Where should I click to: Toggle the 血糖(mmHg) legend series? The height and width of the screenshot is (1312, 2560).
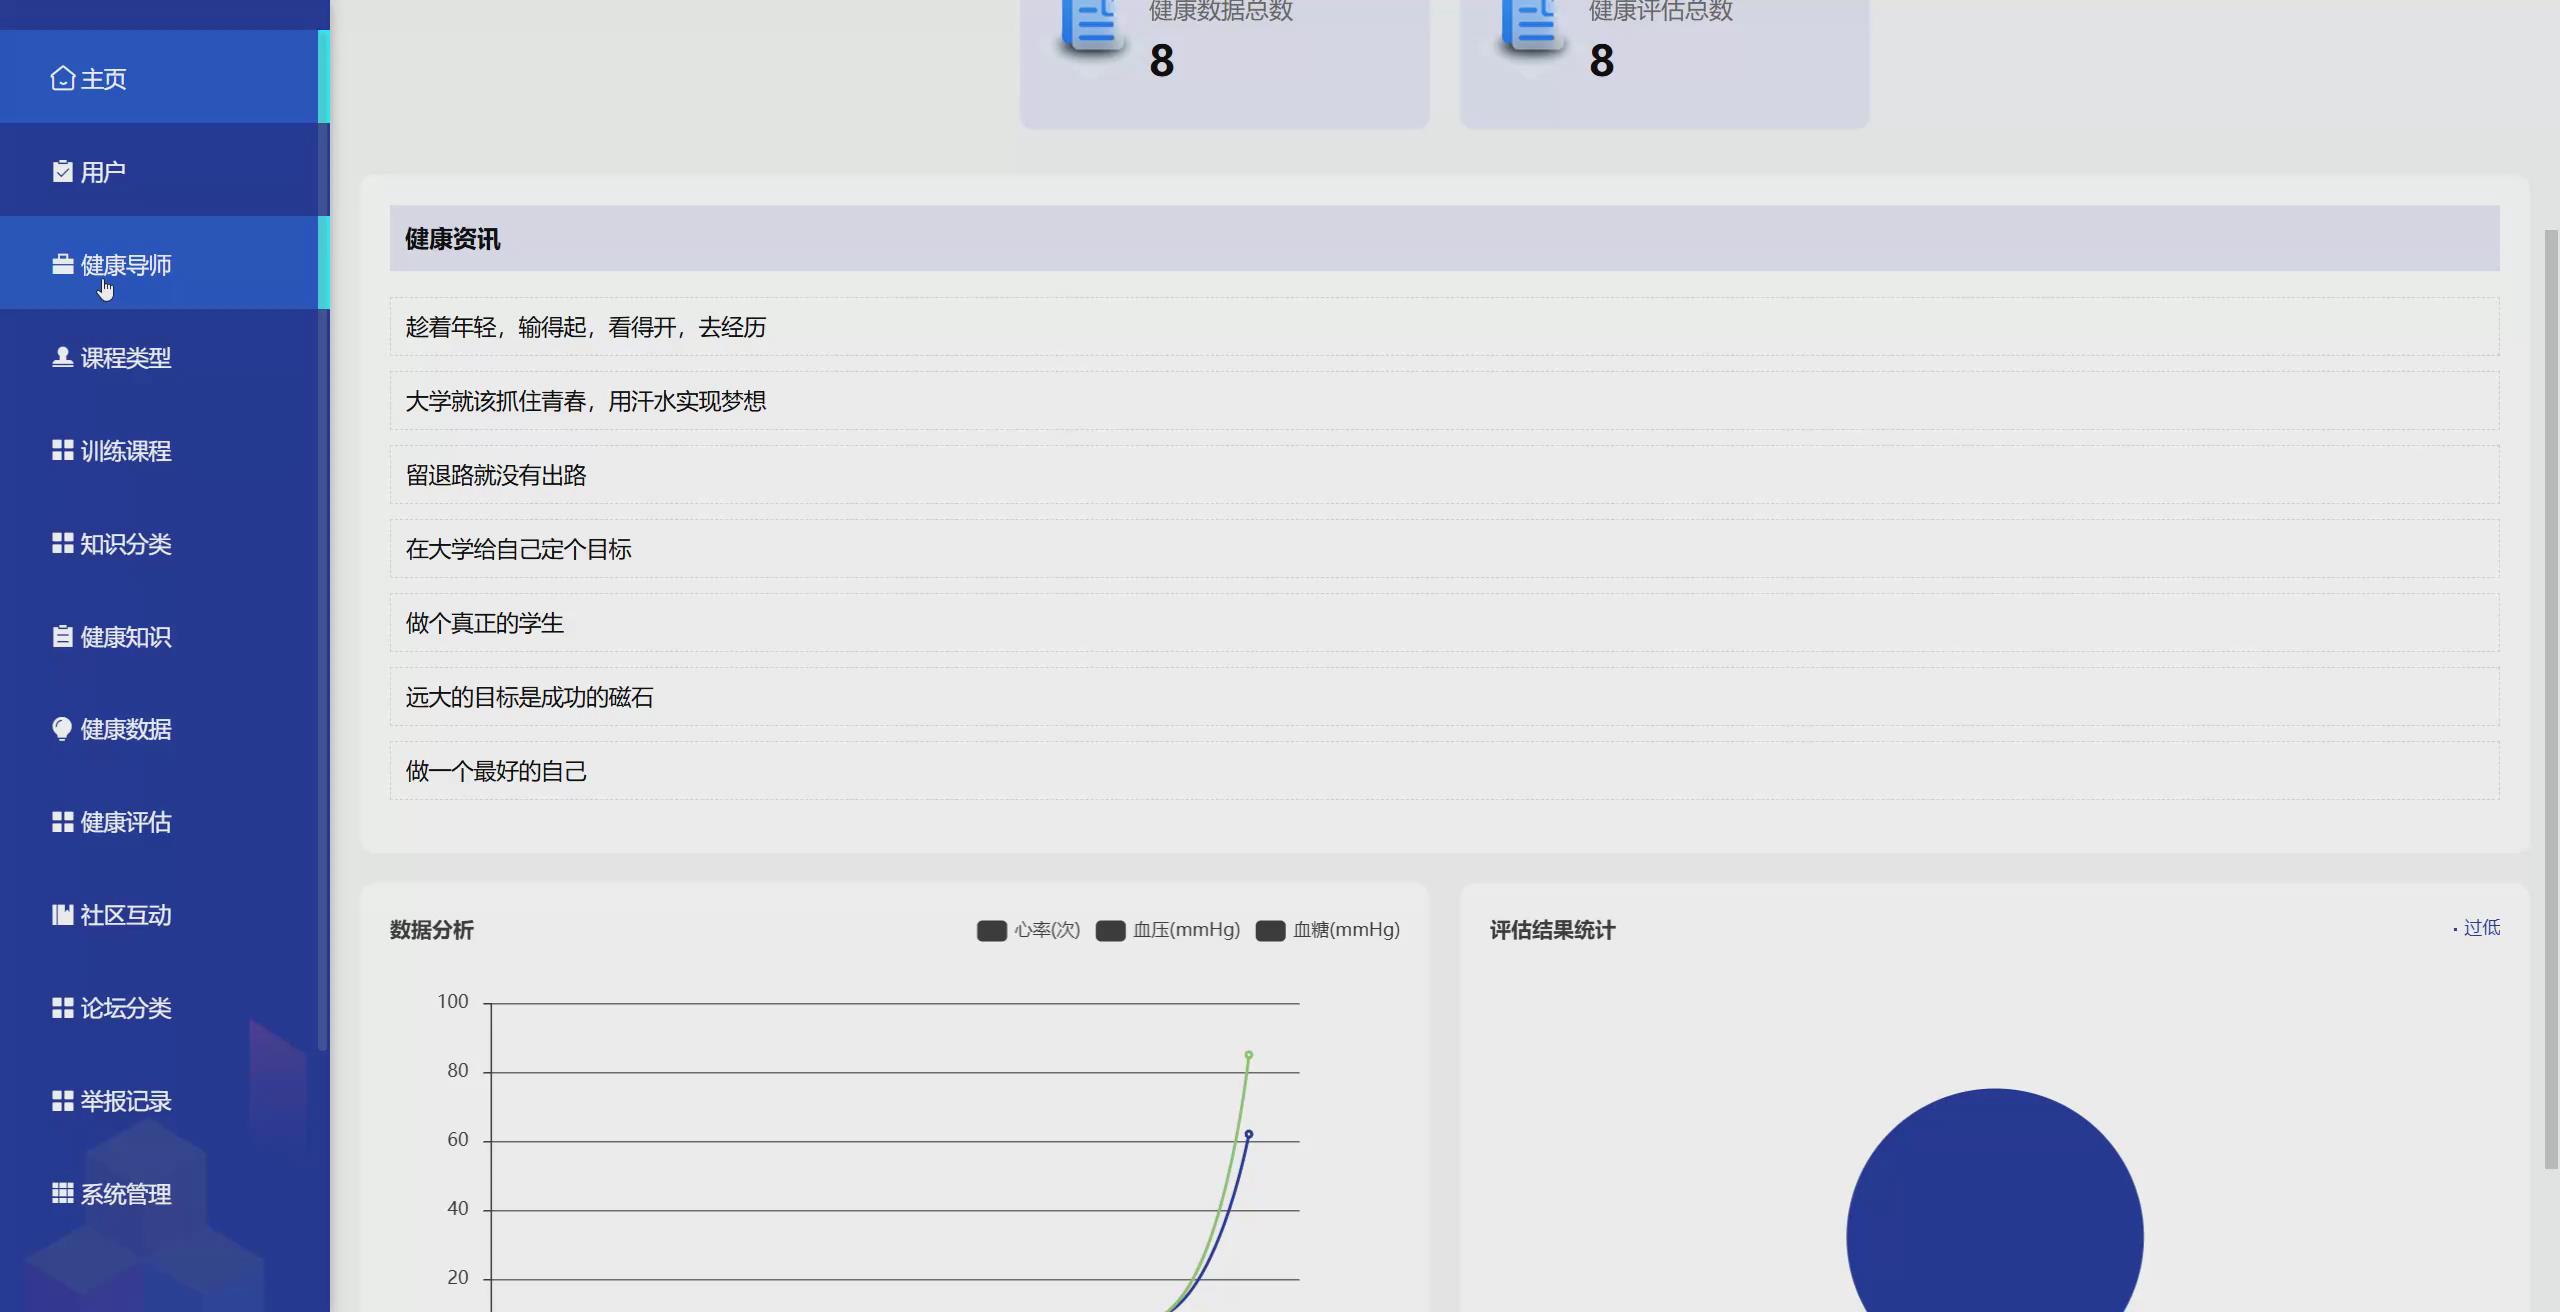(x=1328, y=930)
